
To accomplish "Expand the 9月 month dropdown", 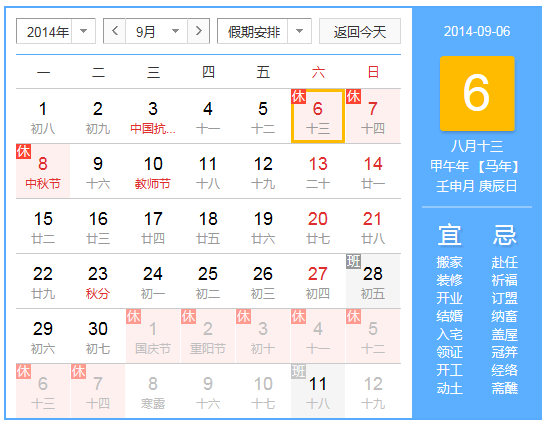I will pos(157,31).
